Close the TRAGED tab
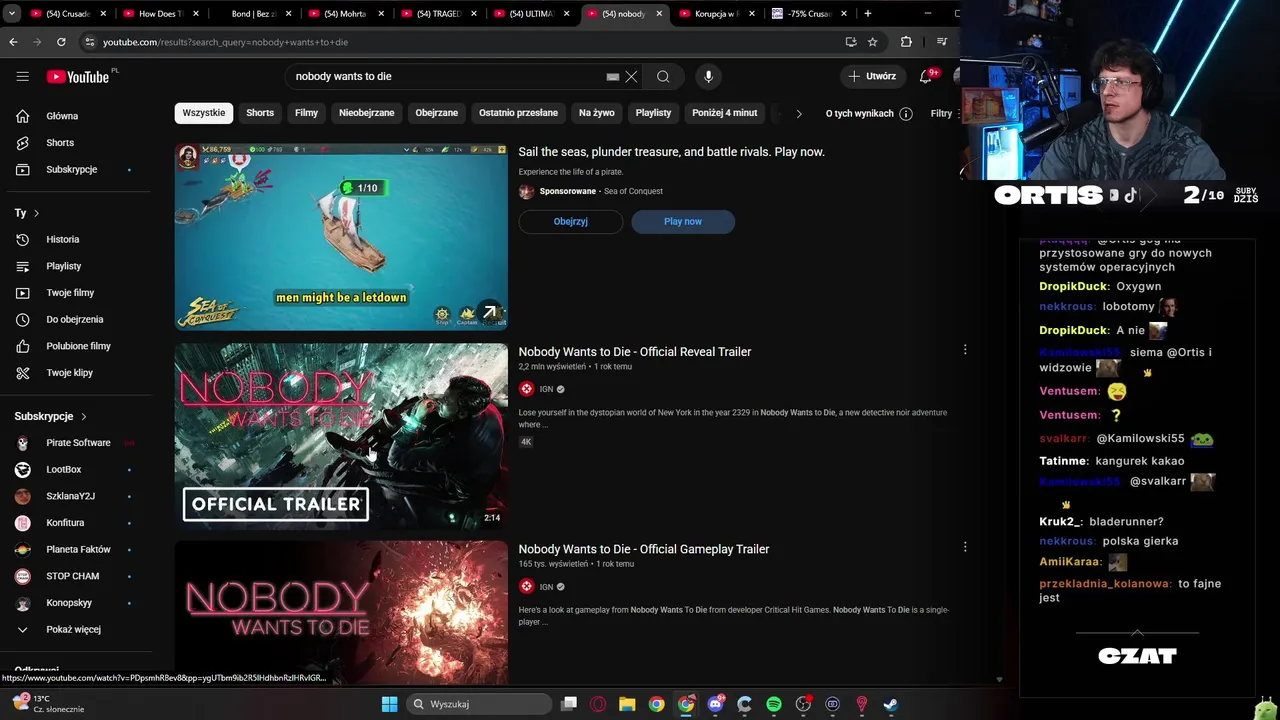Screen dimensions: 1280x720 (x=474, y=14)
